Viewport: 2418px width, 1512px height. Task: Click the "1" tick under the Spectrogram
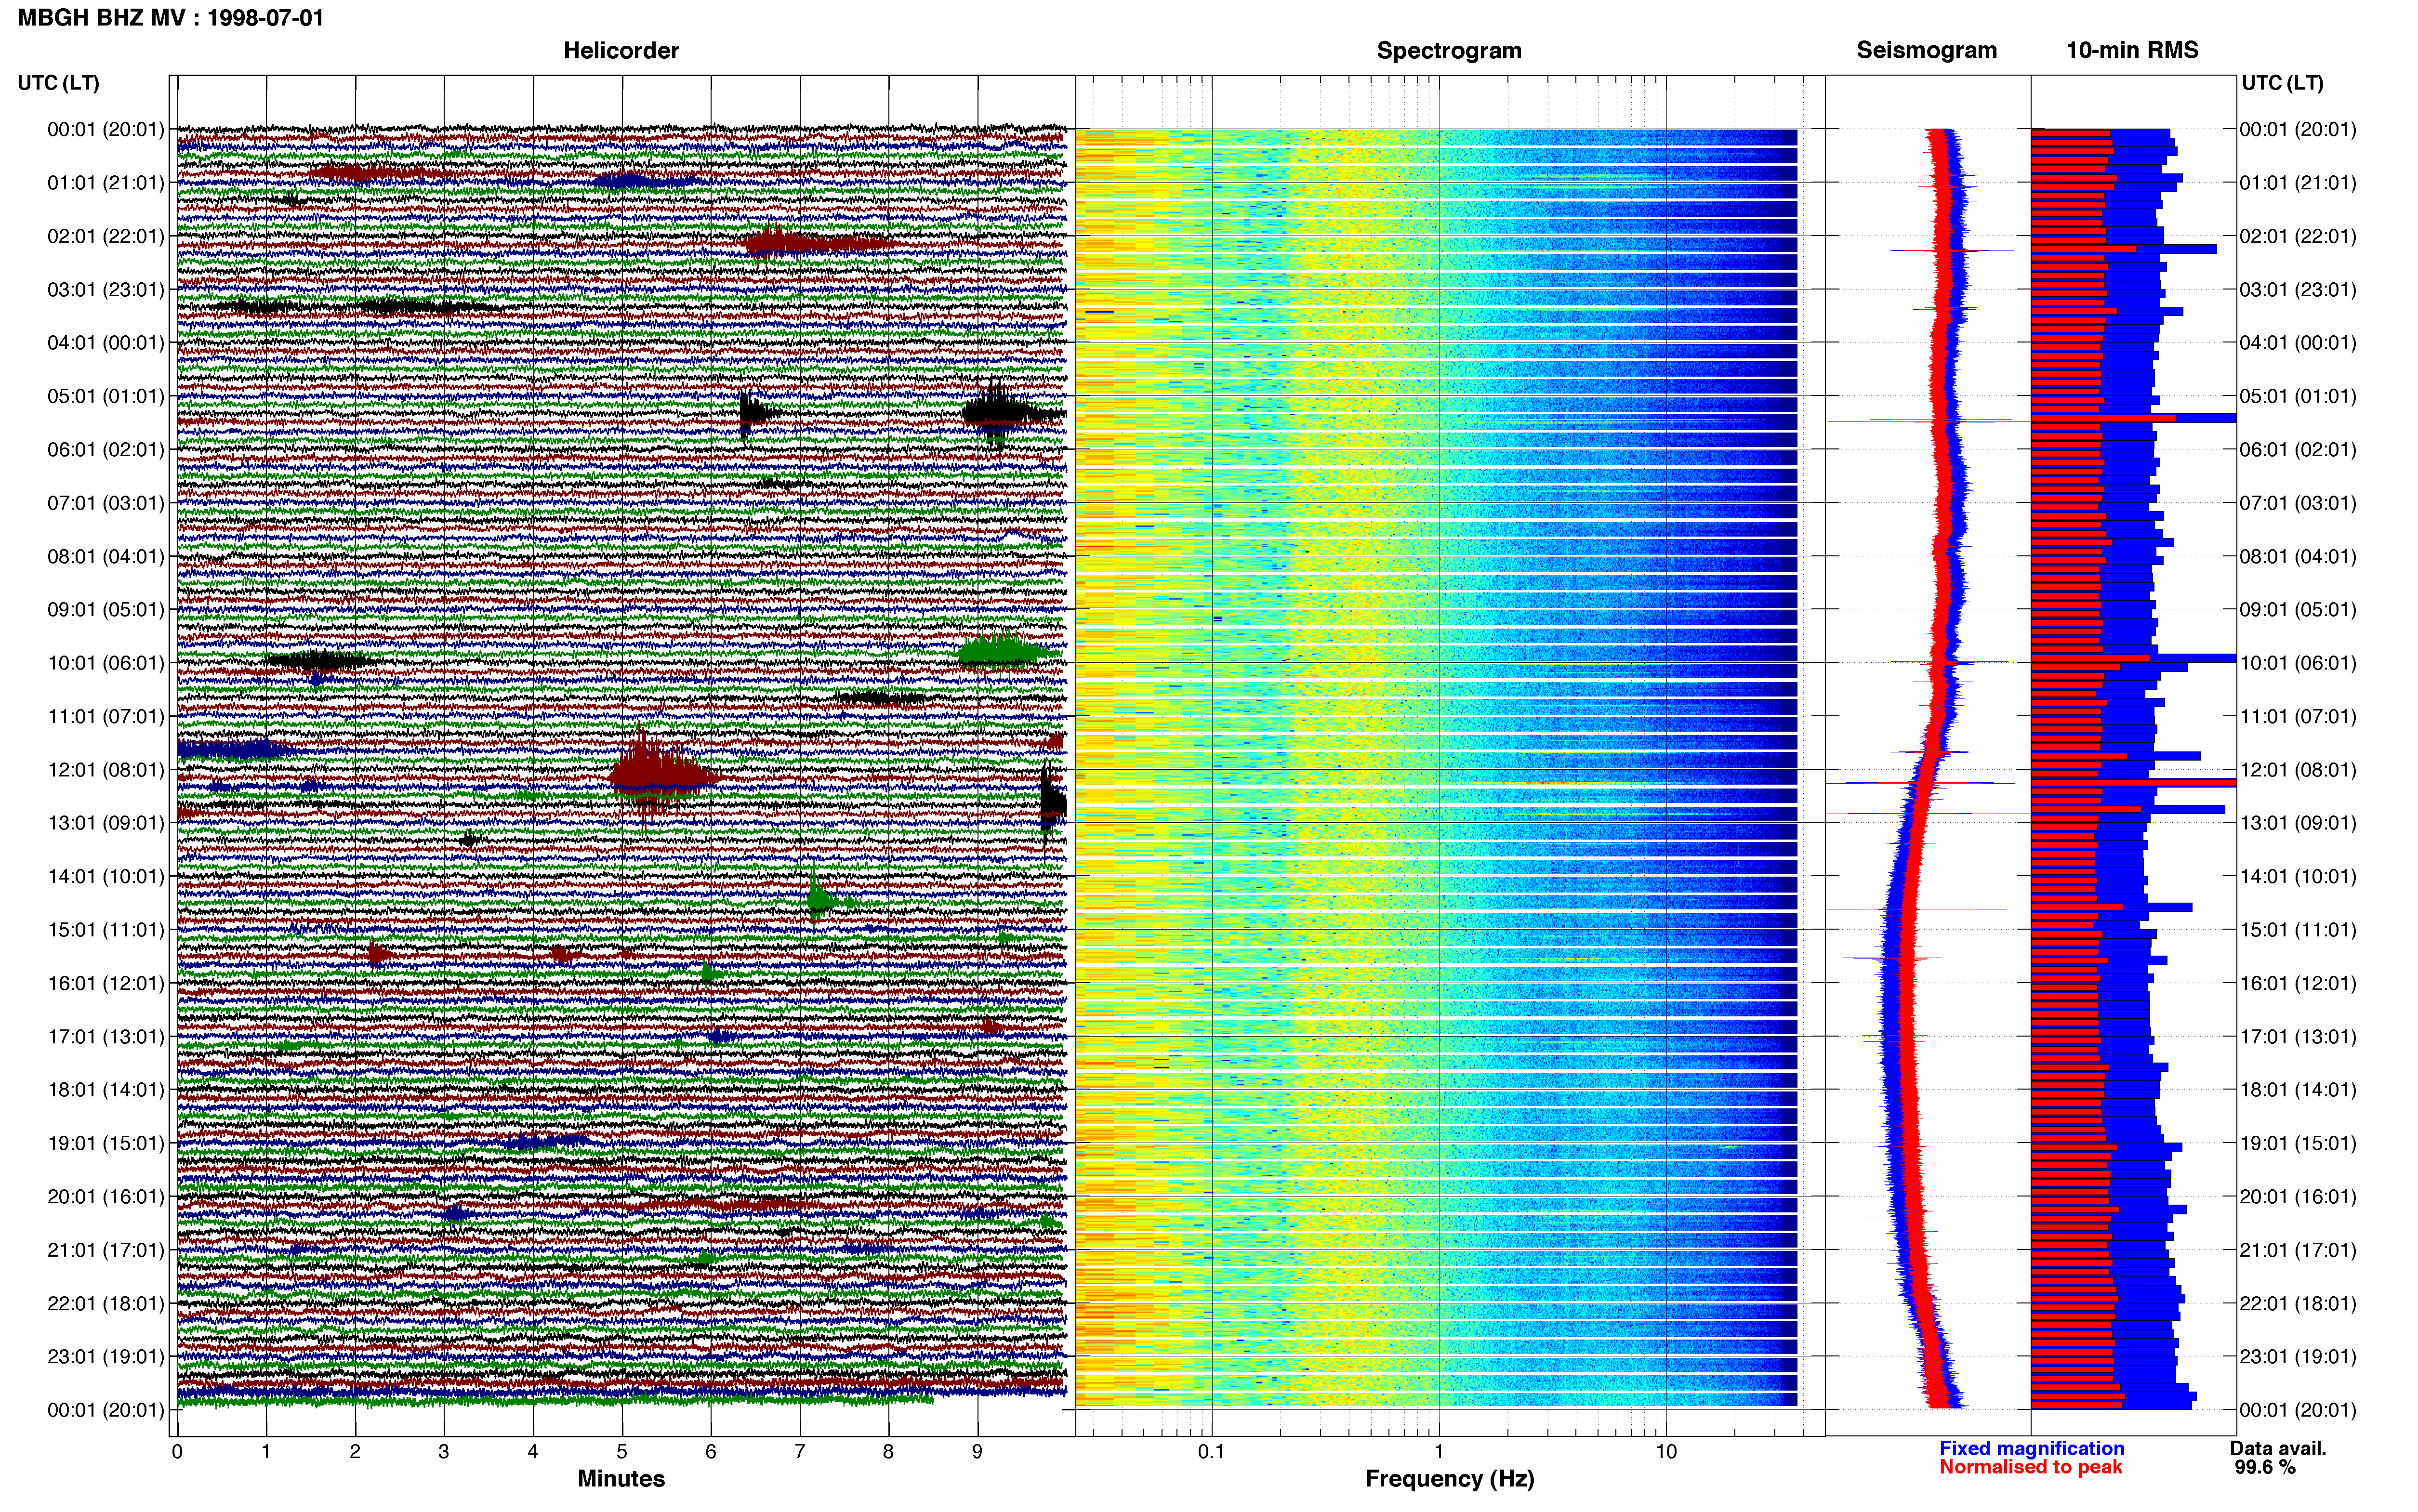[1439, 1451]
